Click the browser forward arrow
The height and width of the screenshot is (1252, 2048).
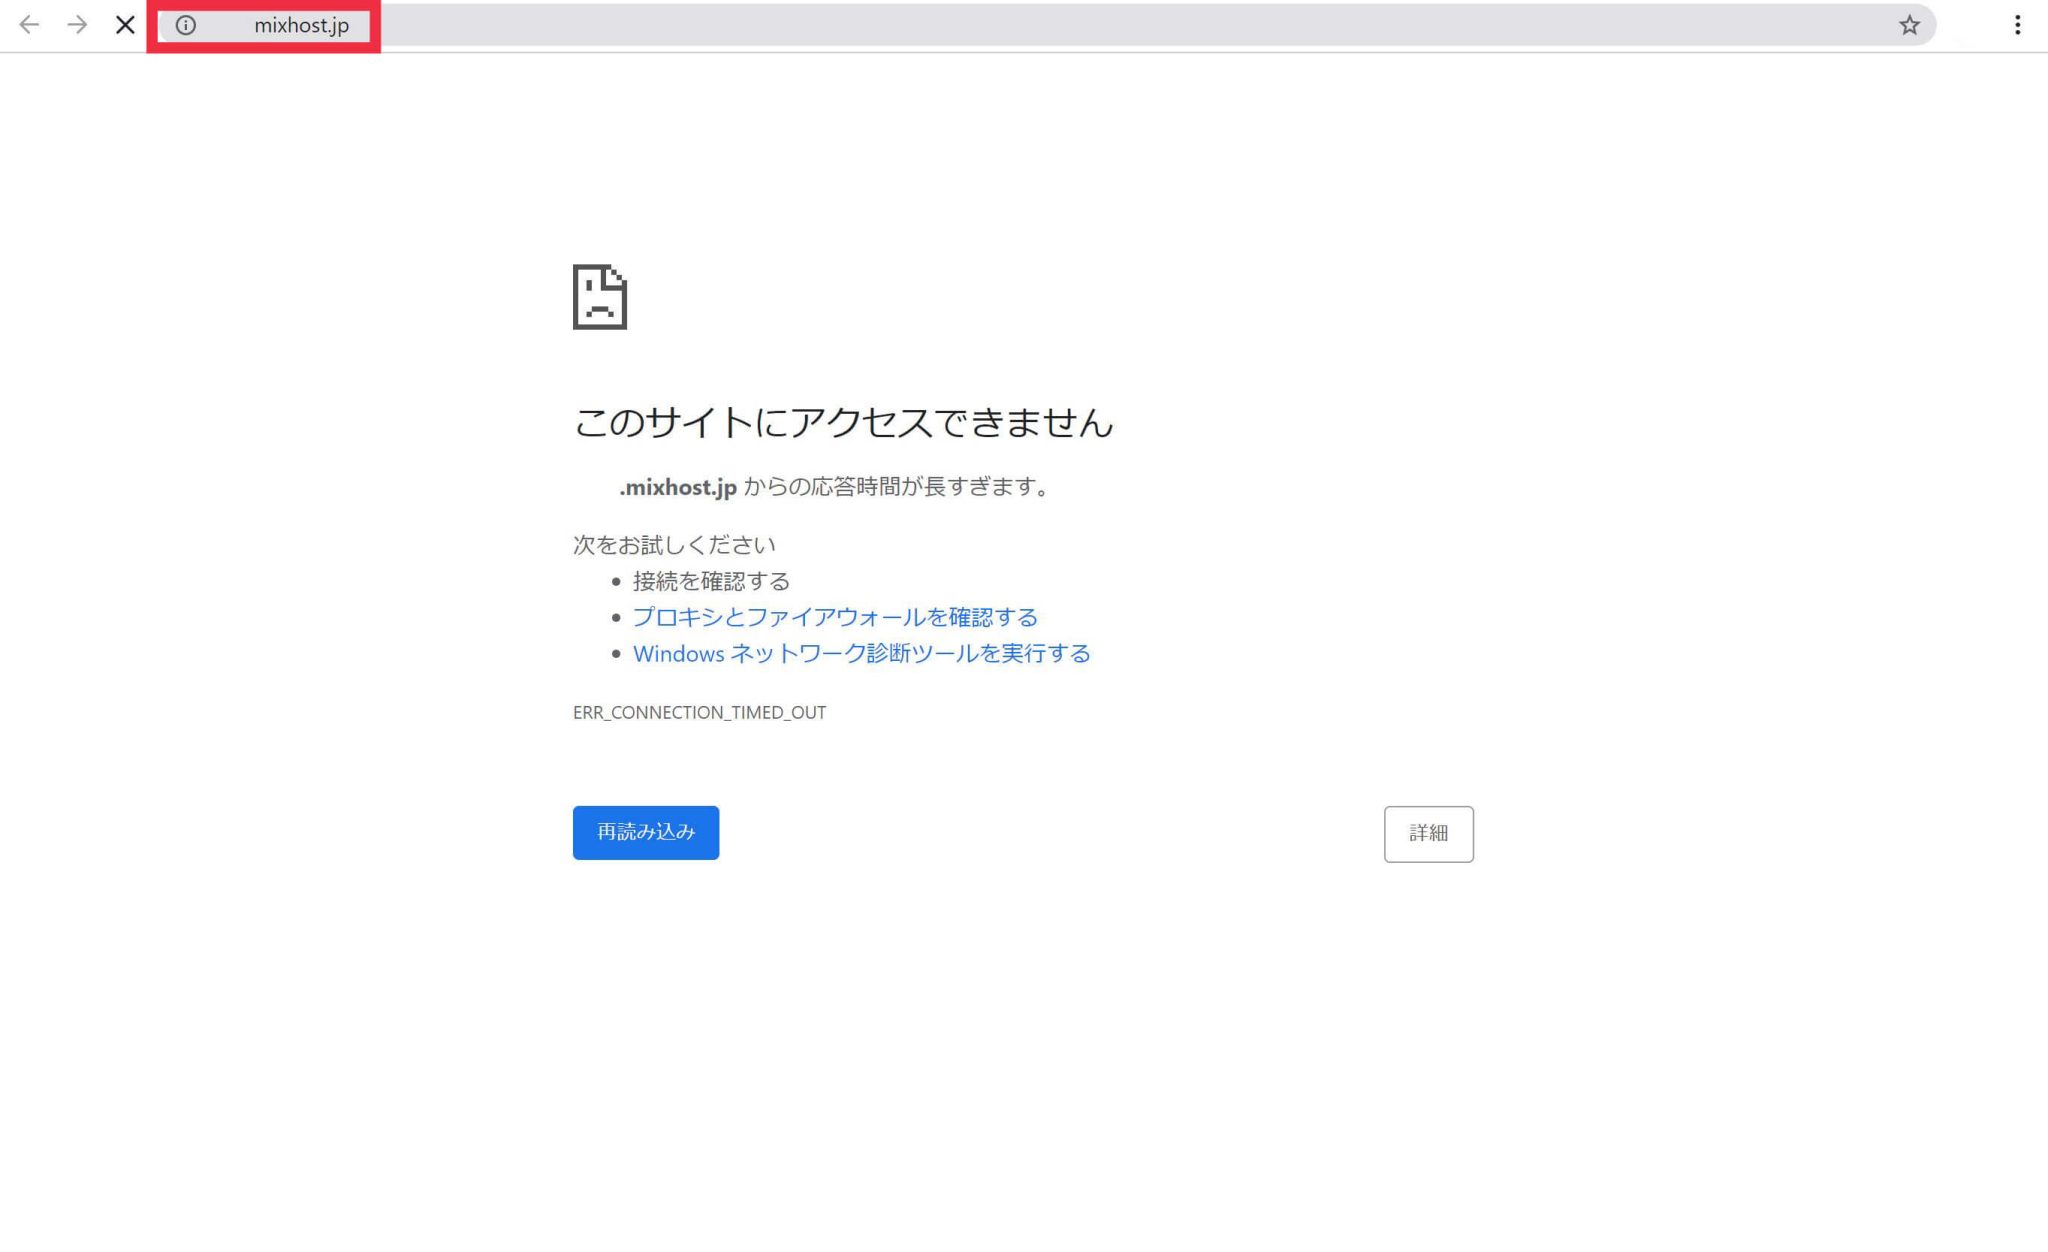(77, 25)
